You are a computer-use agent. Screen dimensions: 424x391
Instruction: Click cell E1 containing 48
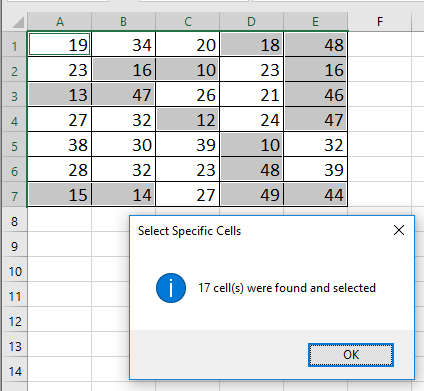pyautogui.click(x=316, y=44)
